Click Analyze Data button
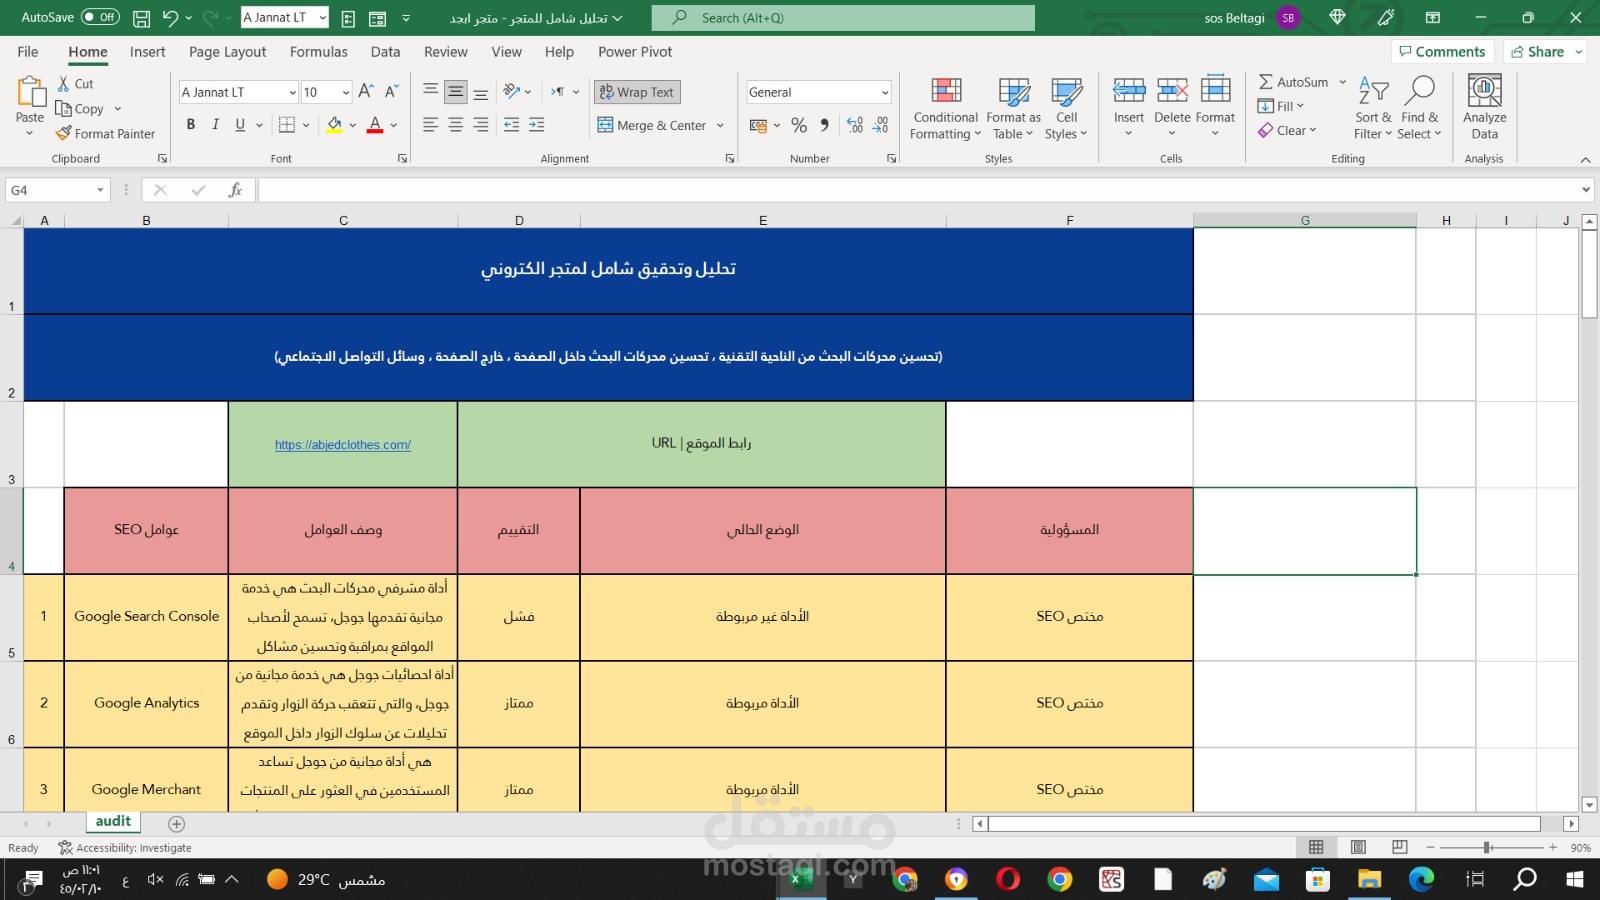The height and width of the screenshot is (900, 1600). (x=1485, y=108)
